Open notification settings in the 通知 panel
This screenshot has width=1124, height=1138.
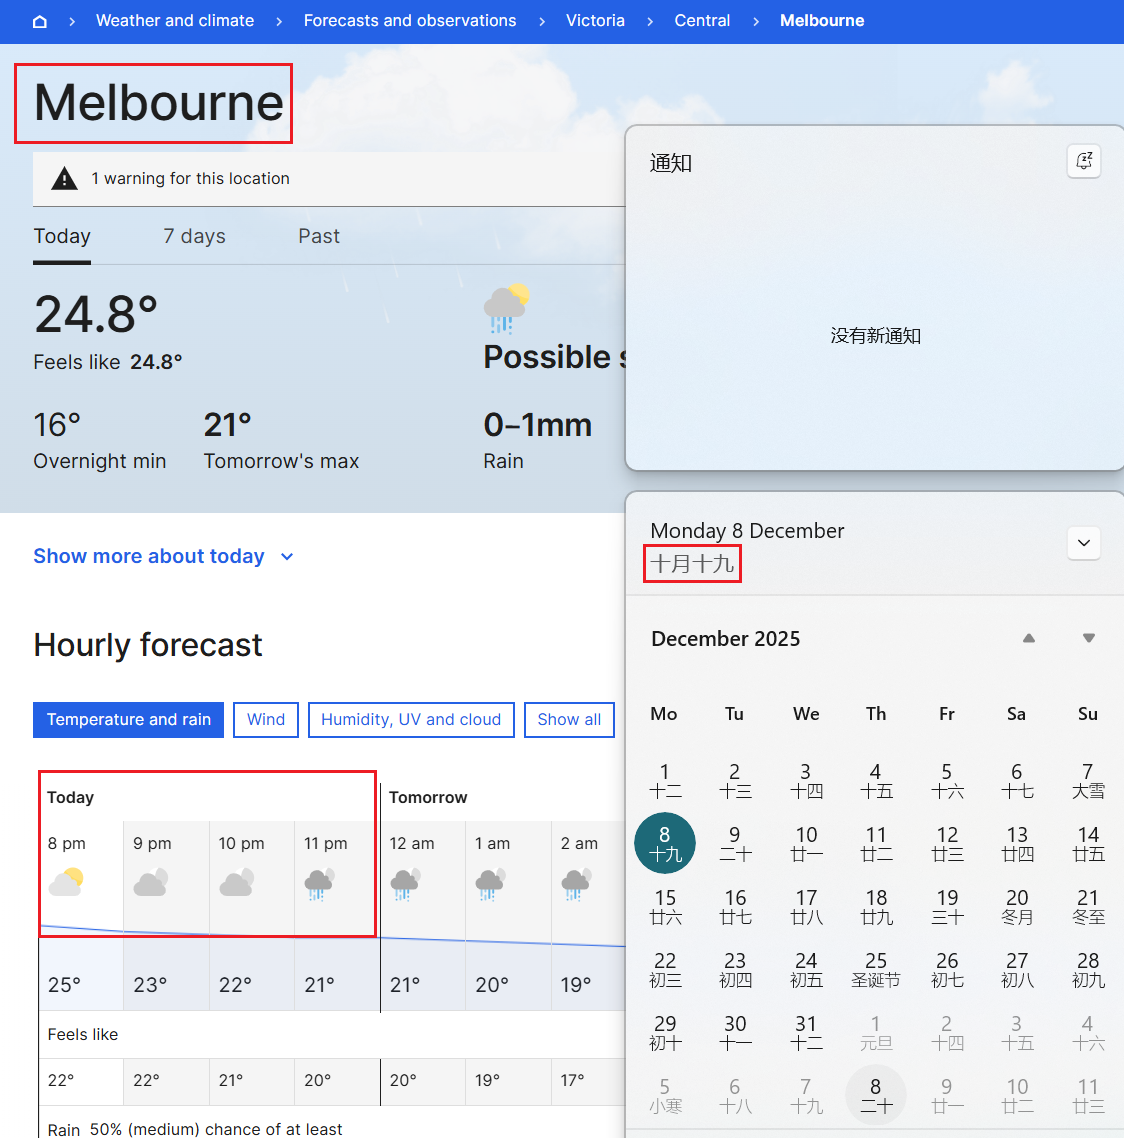click(1084, 161)
